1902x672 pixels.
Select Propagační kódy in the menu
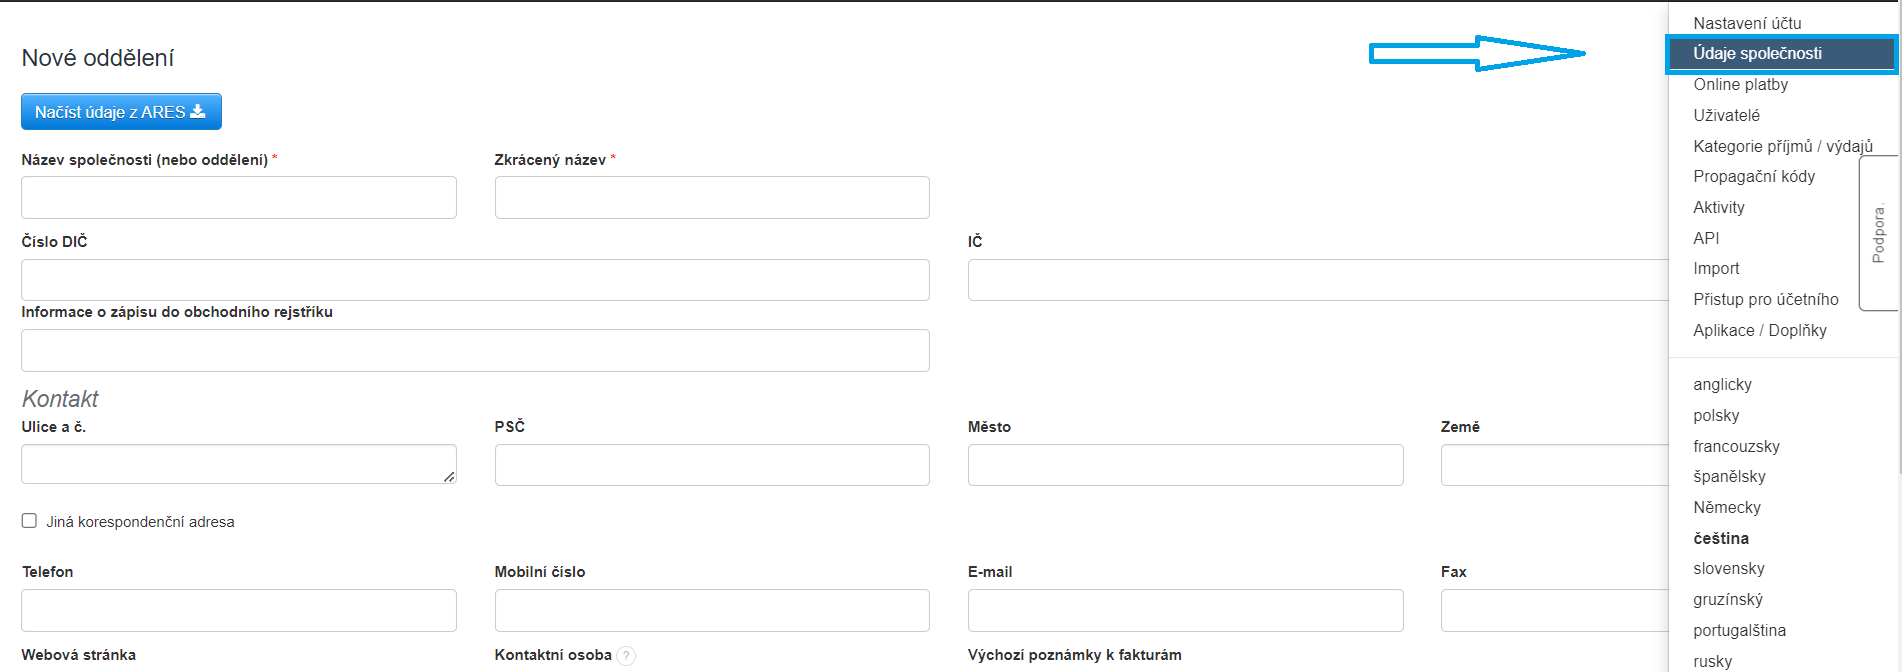coord(1753,177)
